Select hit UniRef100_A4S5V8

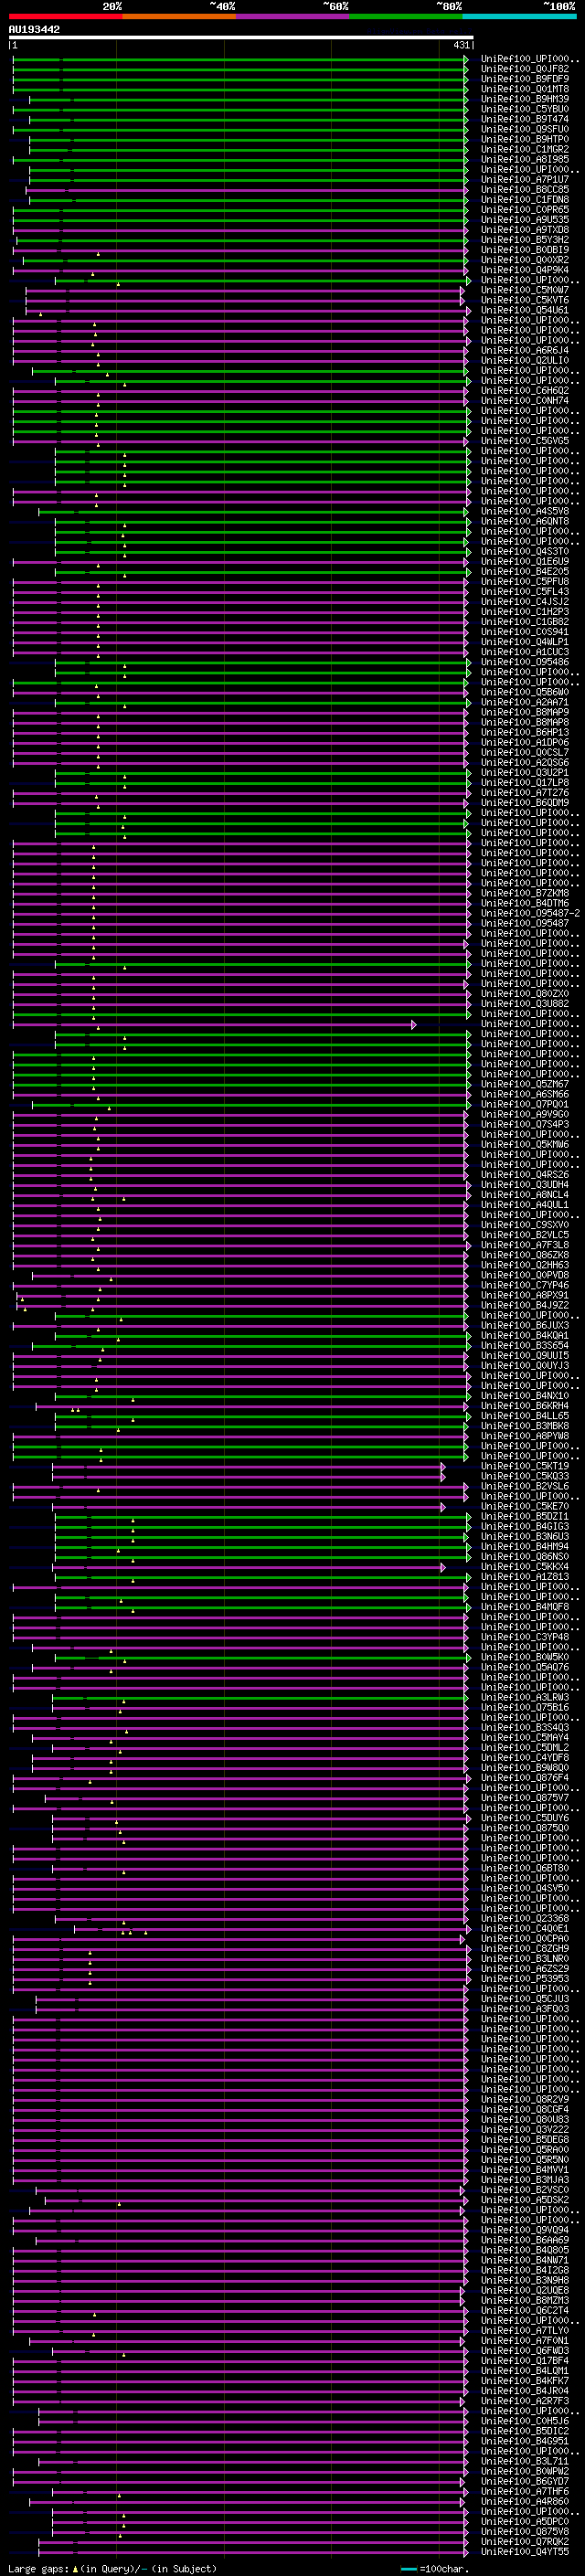point(524,511)
